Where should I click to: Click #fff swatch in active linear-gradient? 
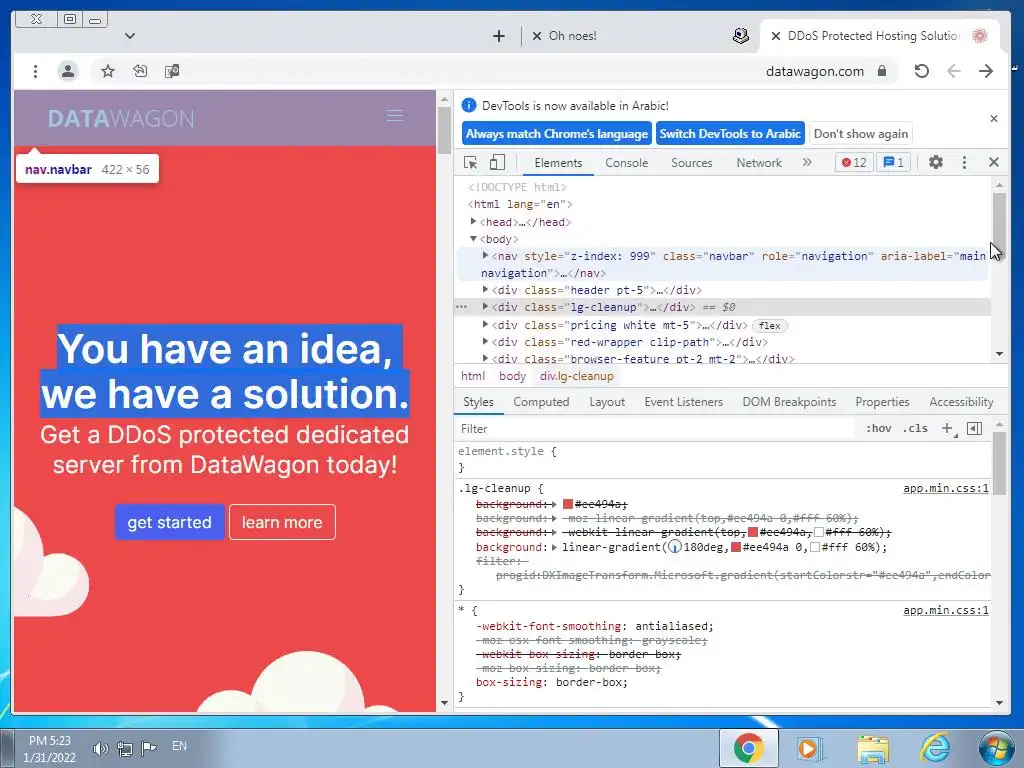814,547
